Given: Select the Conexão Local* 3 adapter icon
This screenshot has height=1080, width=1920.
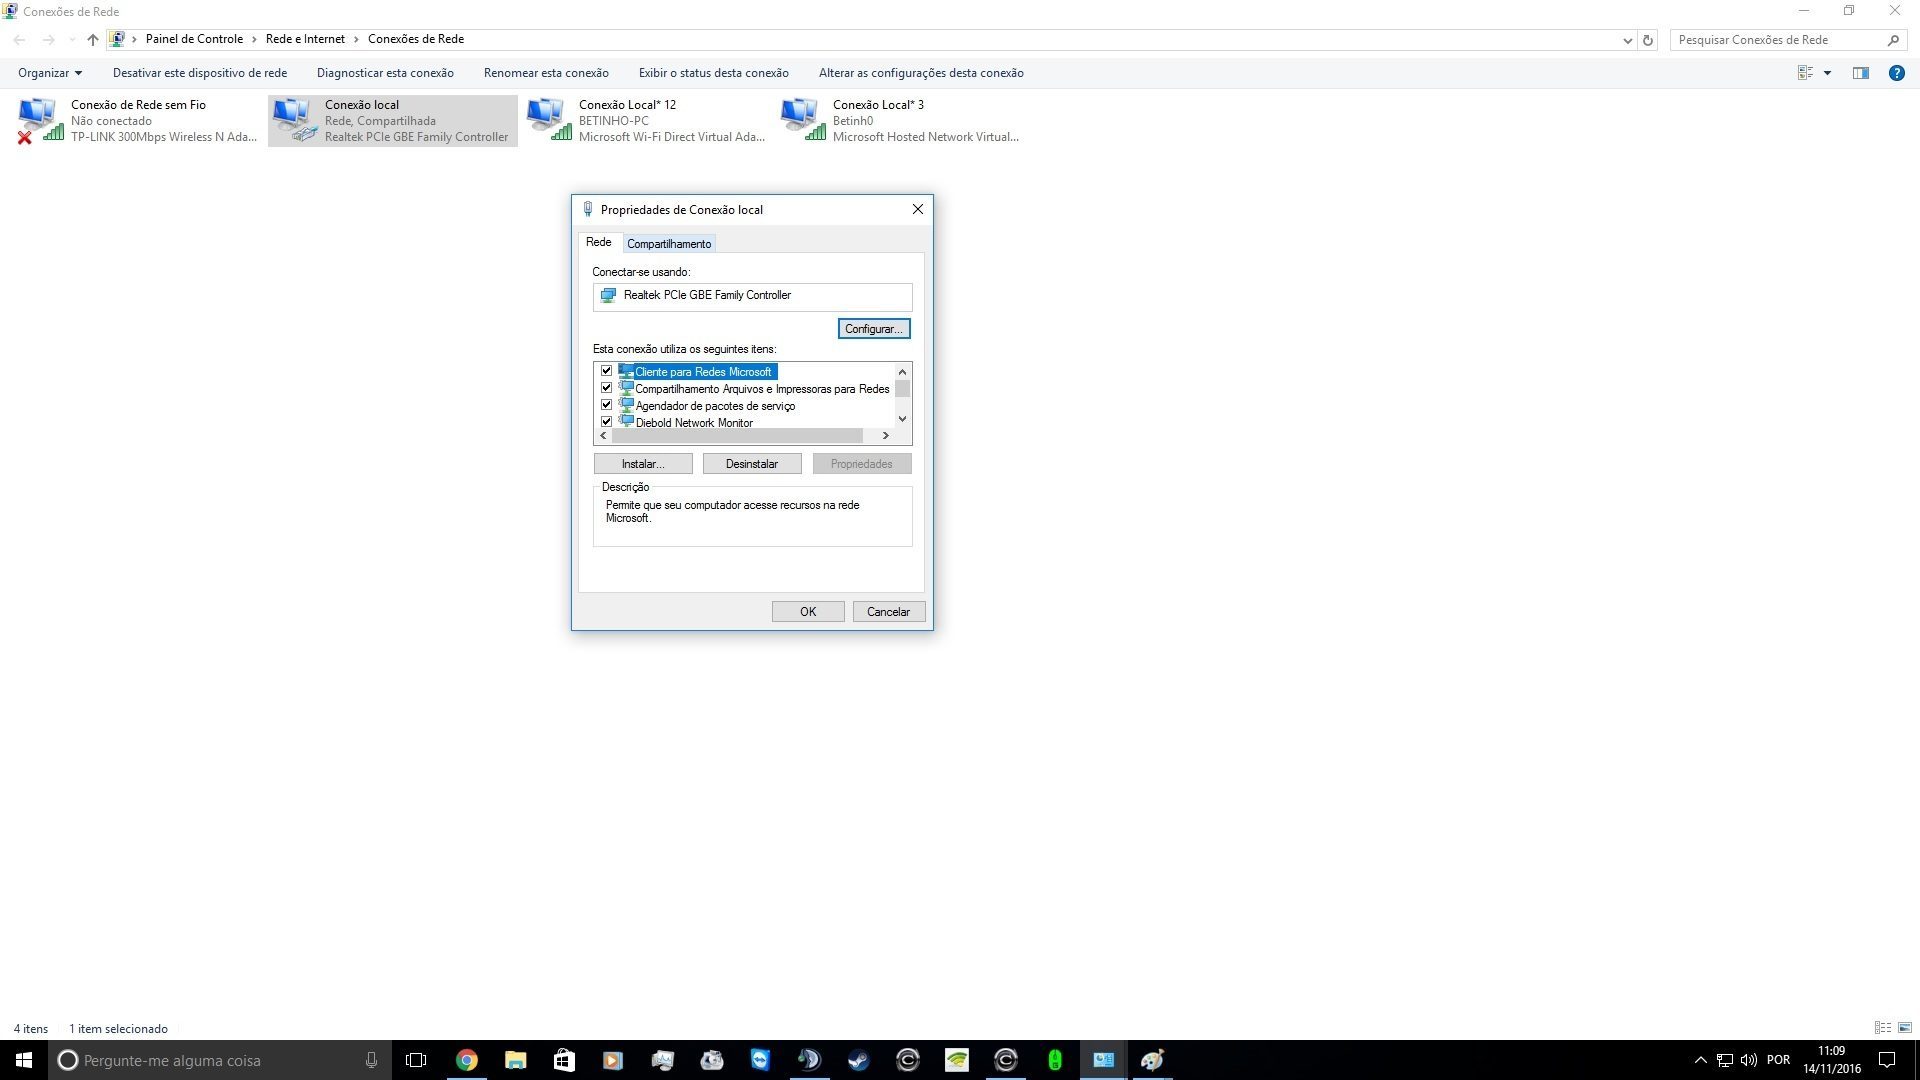Looking at the screenshot, I should (803, 120).
